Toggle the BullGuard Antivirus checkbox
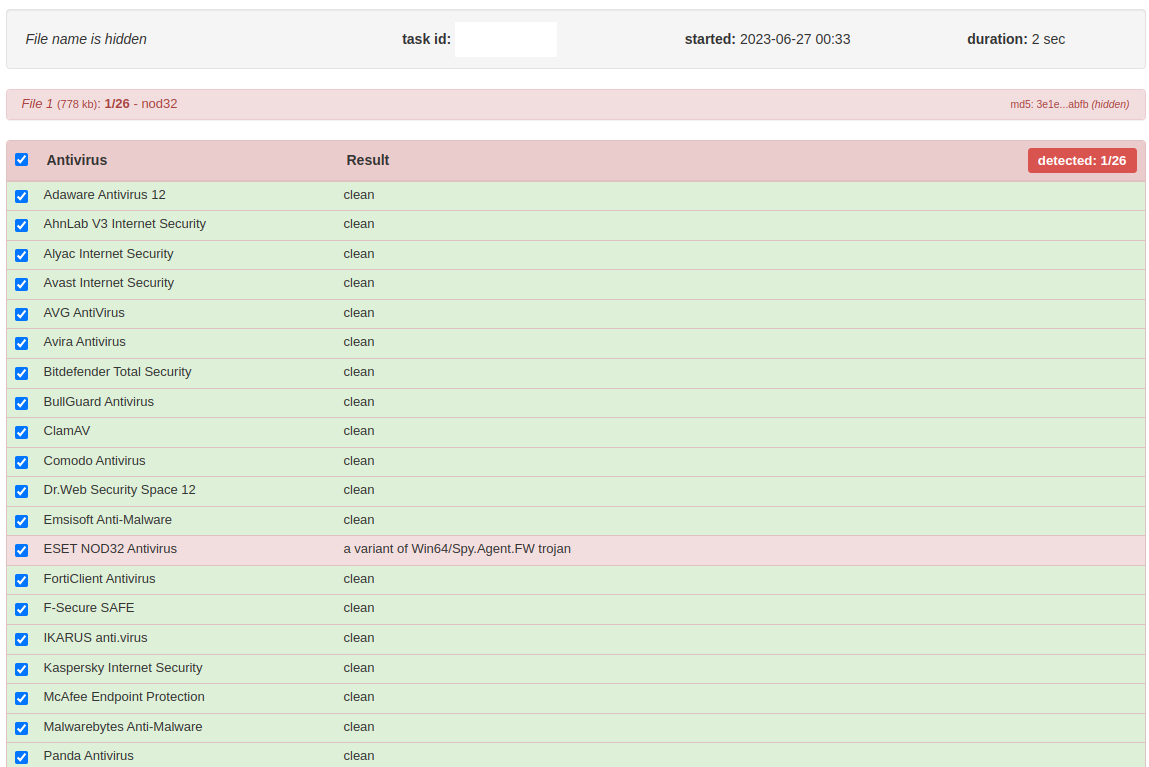 click(22, 403)
